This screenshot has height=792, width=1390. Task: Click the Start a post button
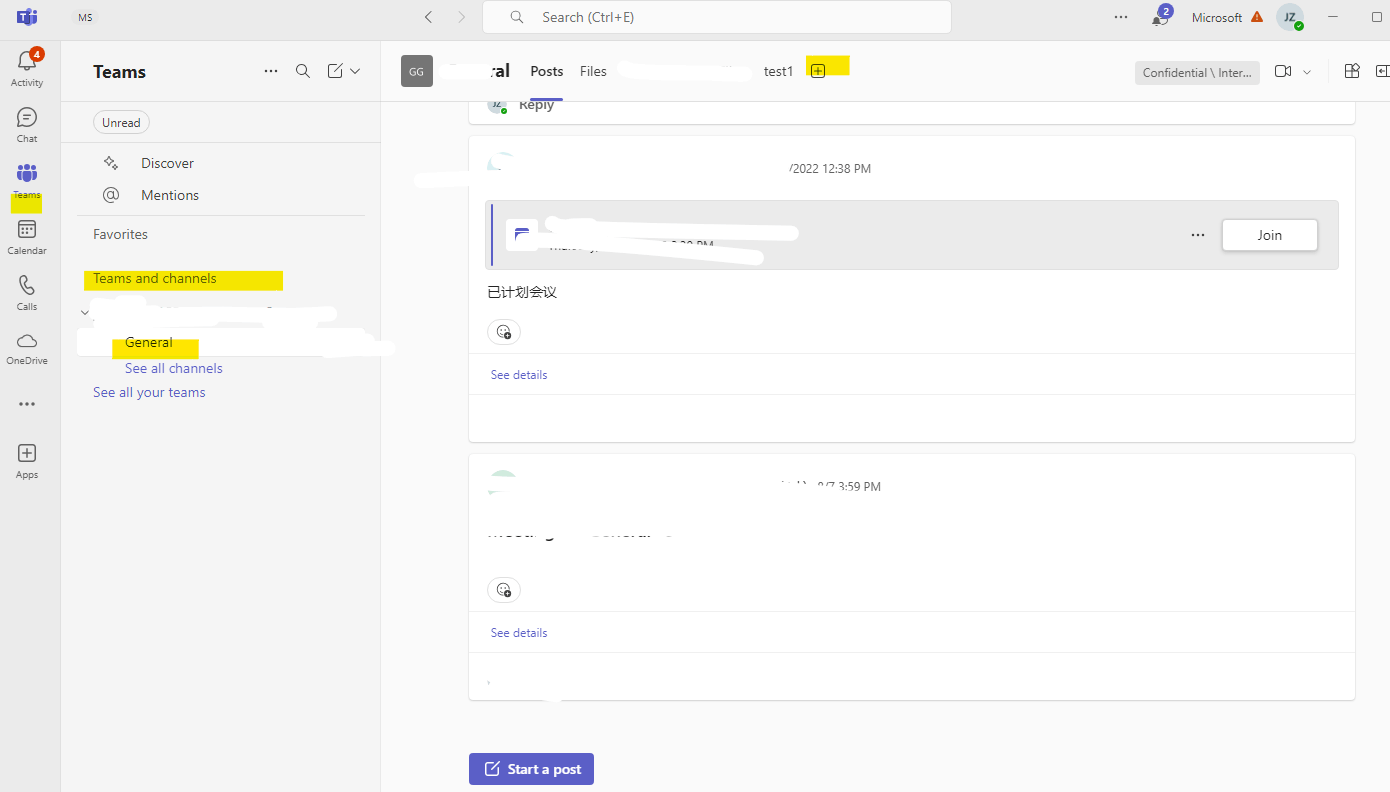pos(531,769)
